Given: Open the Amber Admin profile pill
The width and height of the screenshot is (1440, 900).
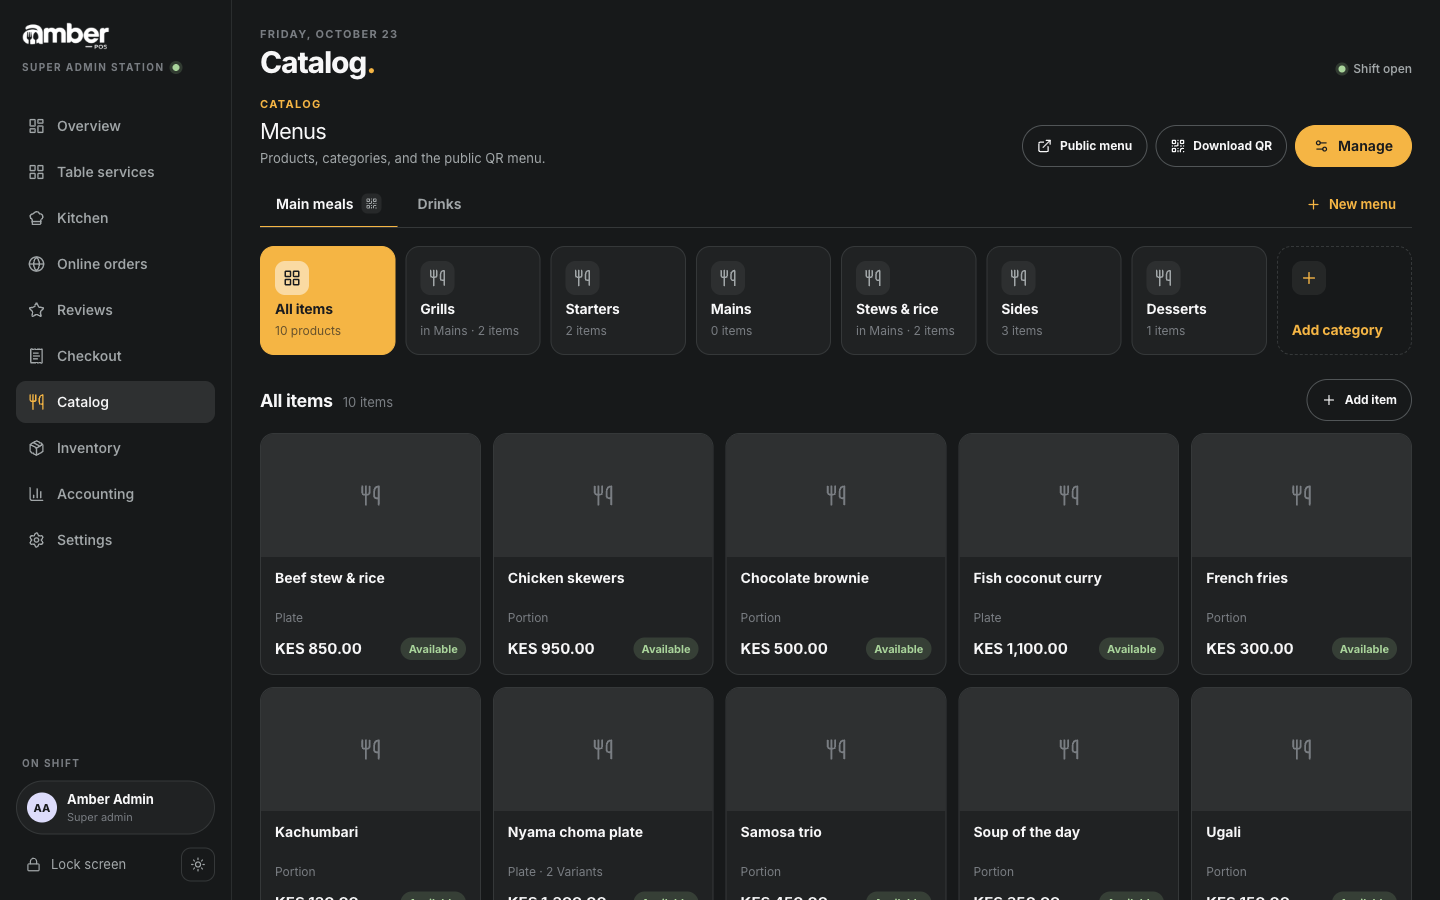Looking at the screenshot, I should coord(115,808).
